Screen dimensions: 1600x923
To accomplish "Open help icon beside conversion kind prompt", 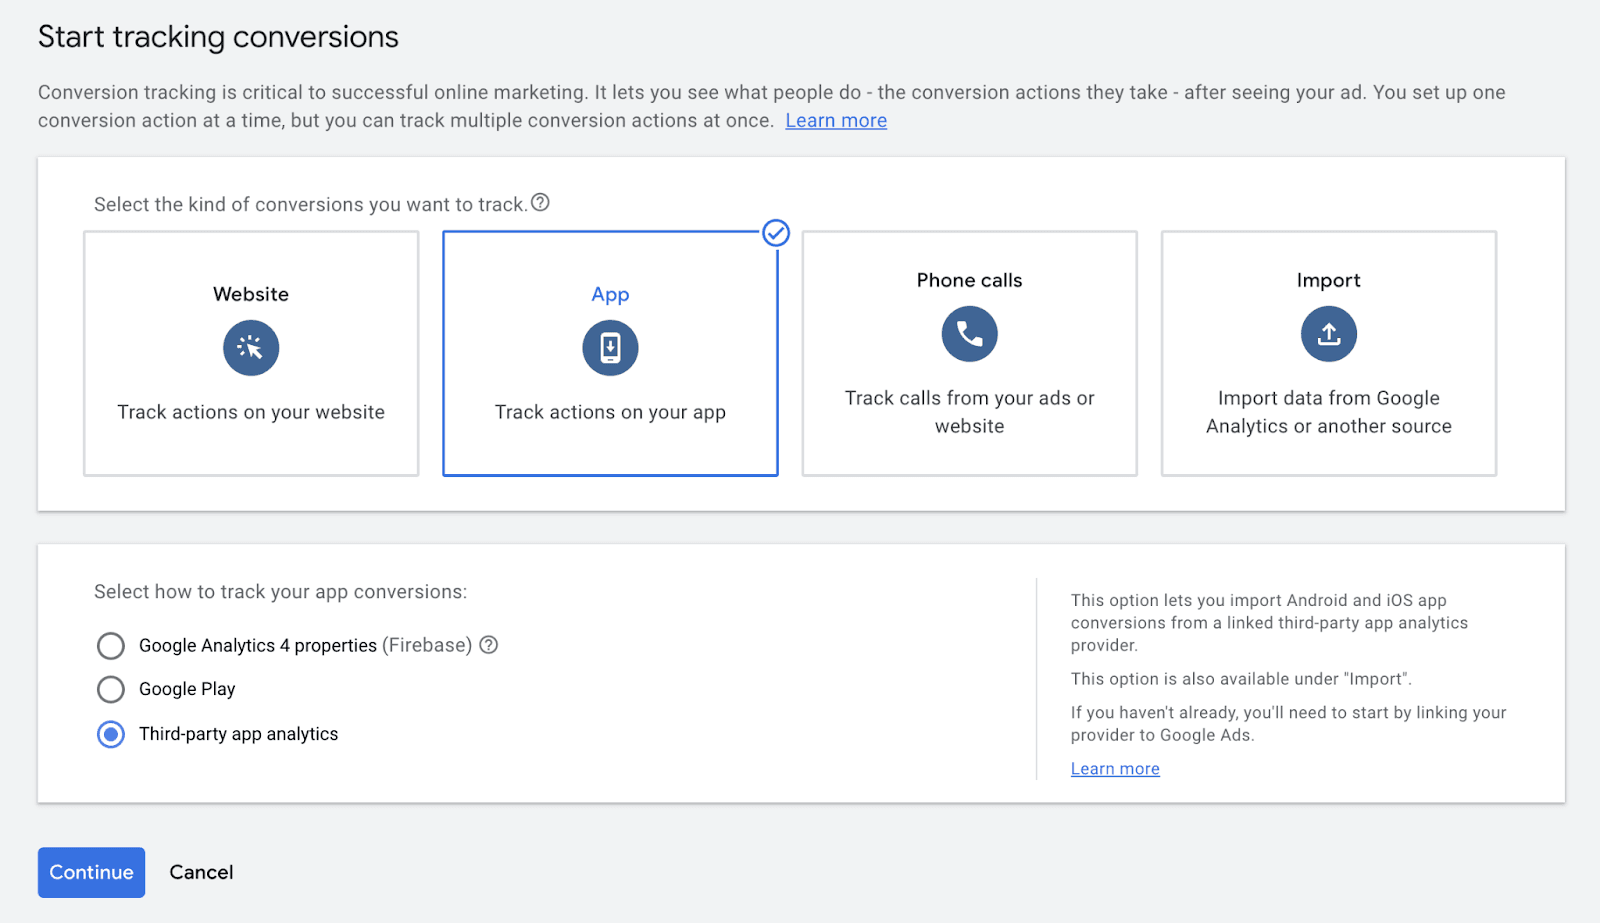I will coord(540,203).
